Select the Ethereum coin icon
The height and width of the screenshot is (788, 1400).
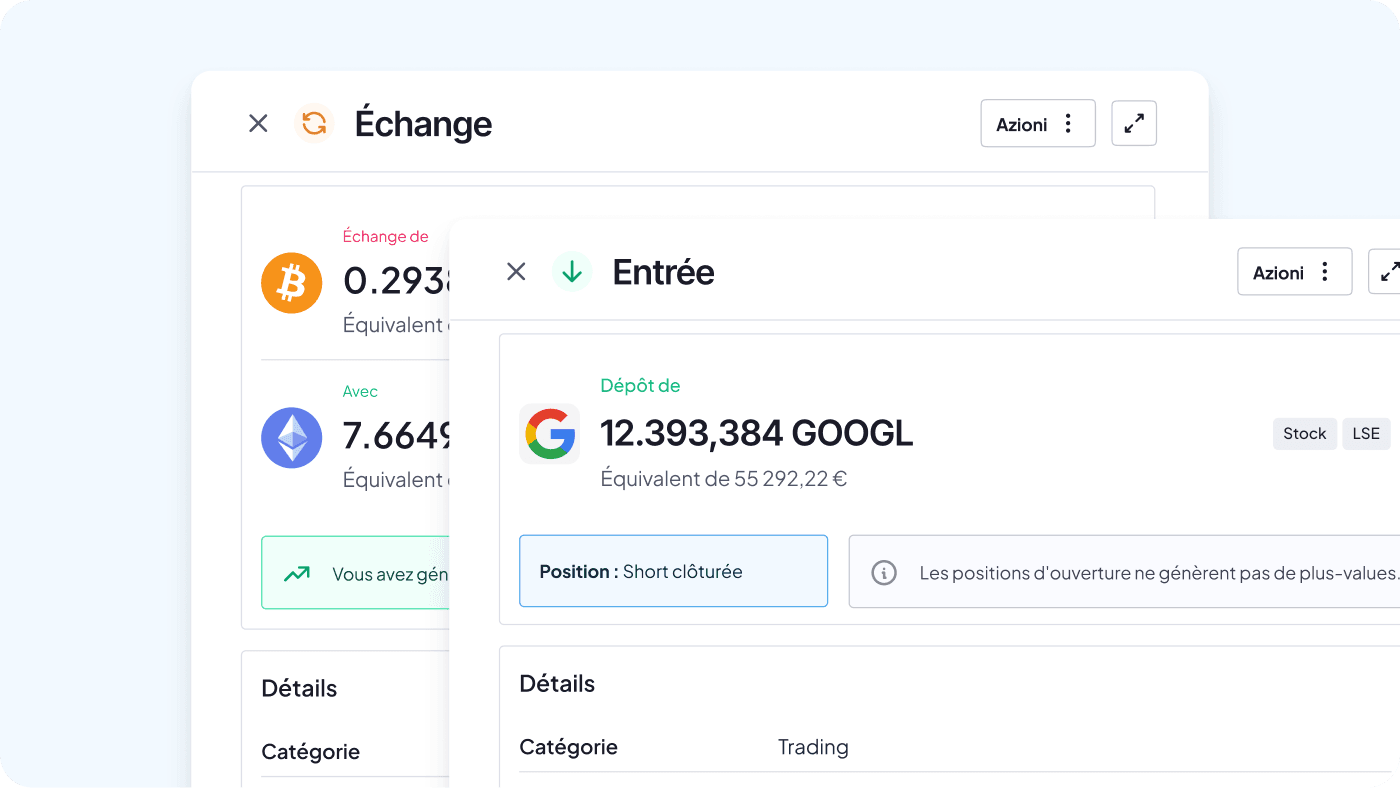pyautogui.click(x=291, y=437)
